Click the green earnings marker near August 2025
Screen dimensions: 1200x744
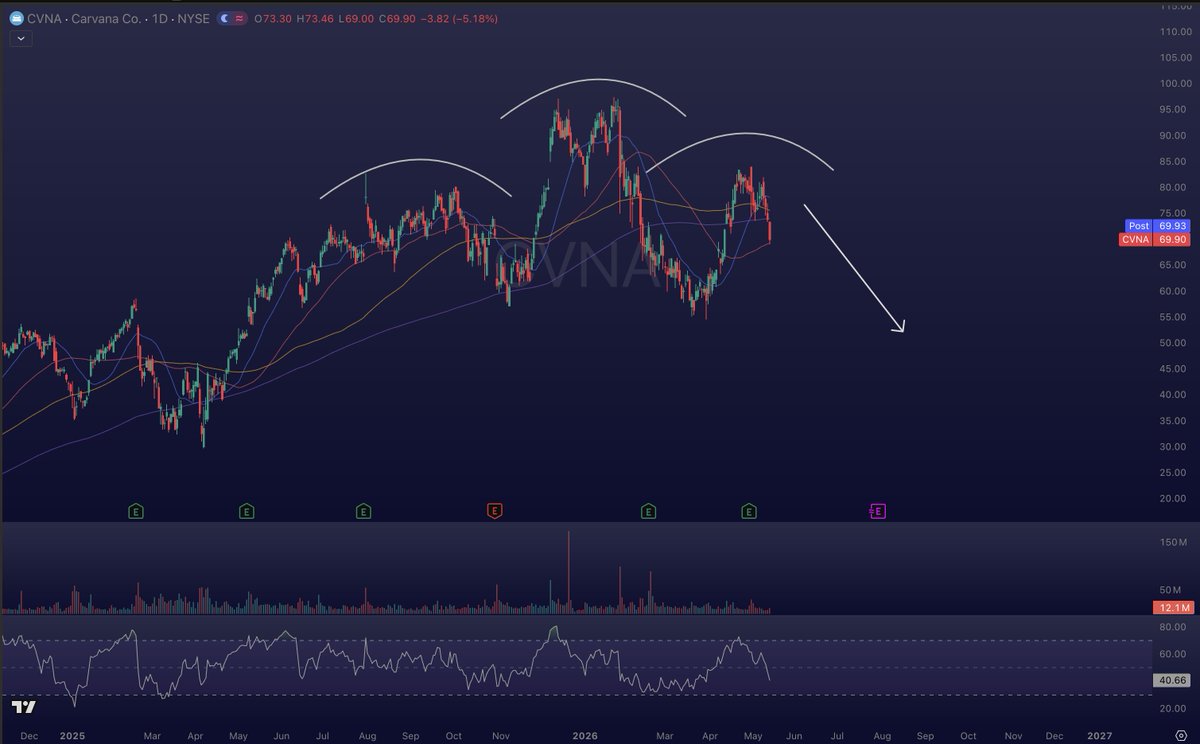pos(364,511)
